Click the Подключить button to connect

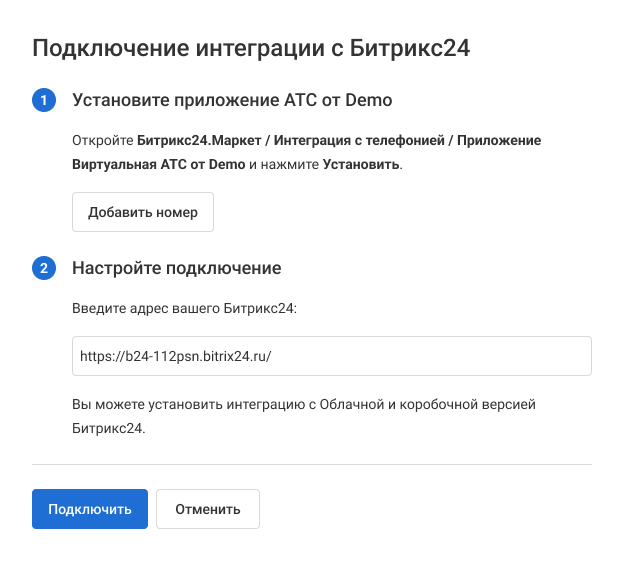90,509
